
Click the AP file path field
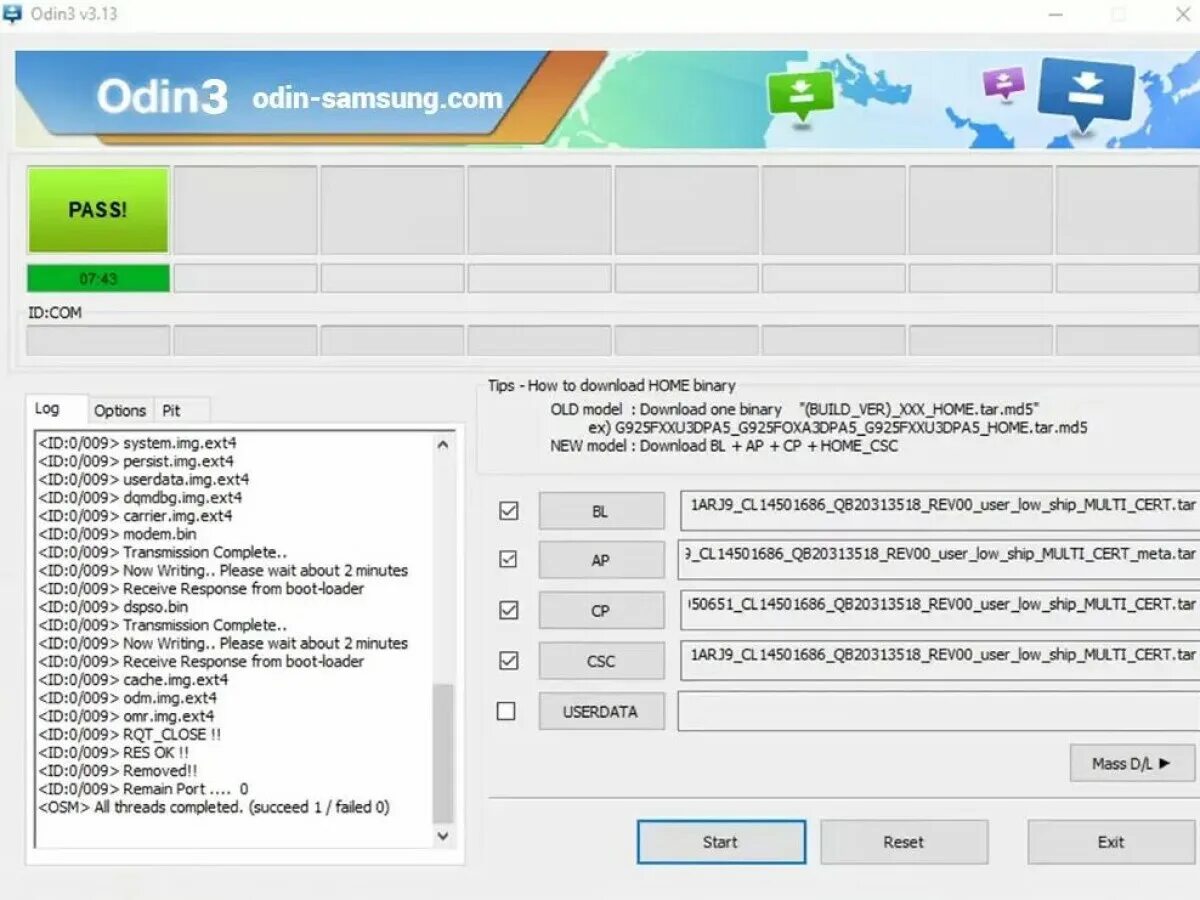tap(939, 560)
